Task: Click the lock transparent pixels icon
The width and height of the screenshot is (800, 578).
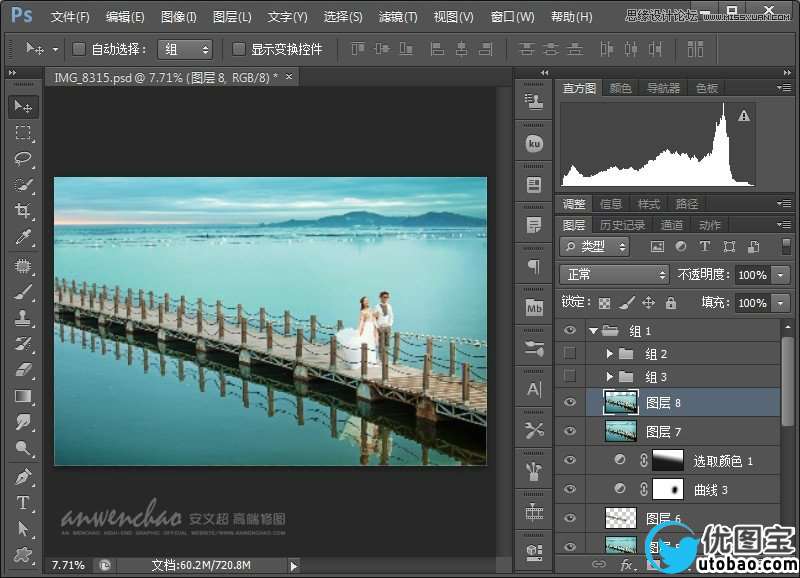Action: pos(605,303)
